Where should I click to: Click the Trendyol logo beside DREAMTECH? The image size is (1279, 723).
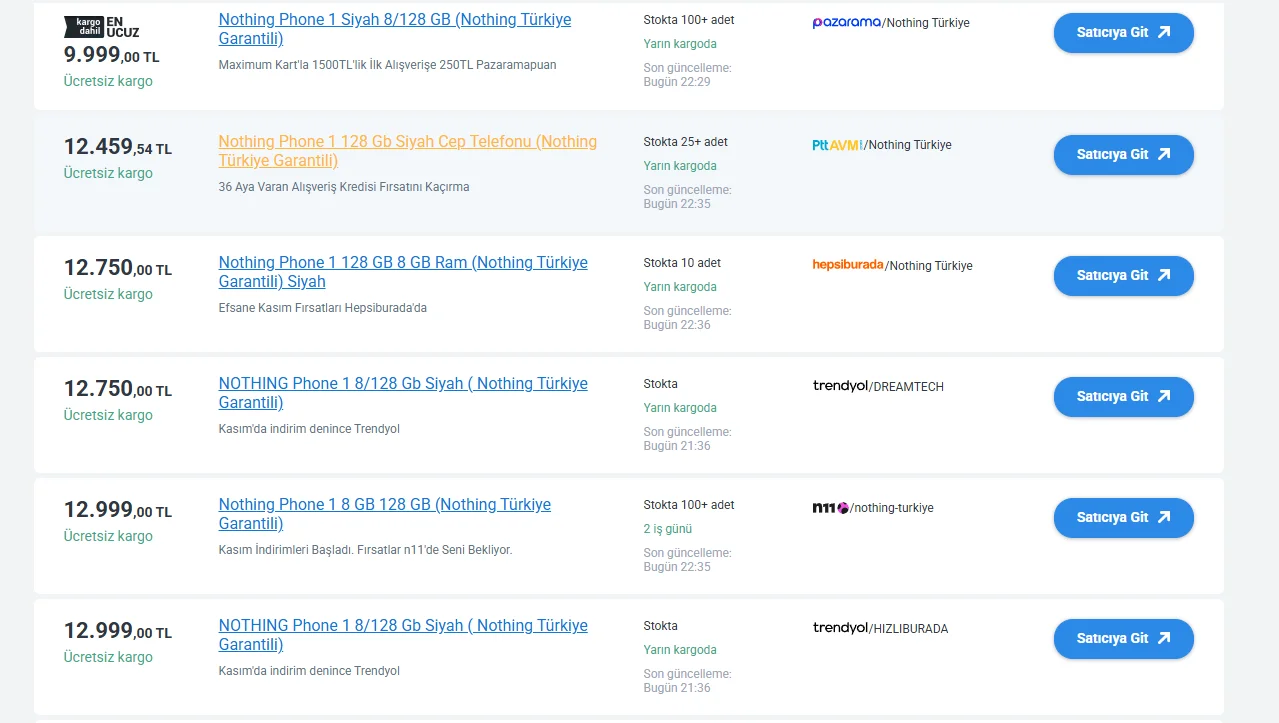(840, 386)
